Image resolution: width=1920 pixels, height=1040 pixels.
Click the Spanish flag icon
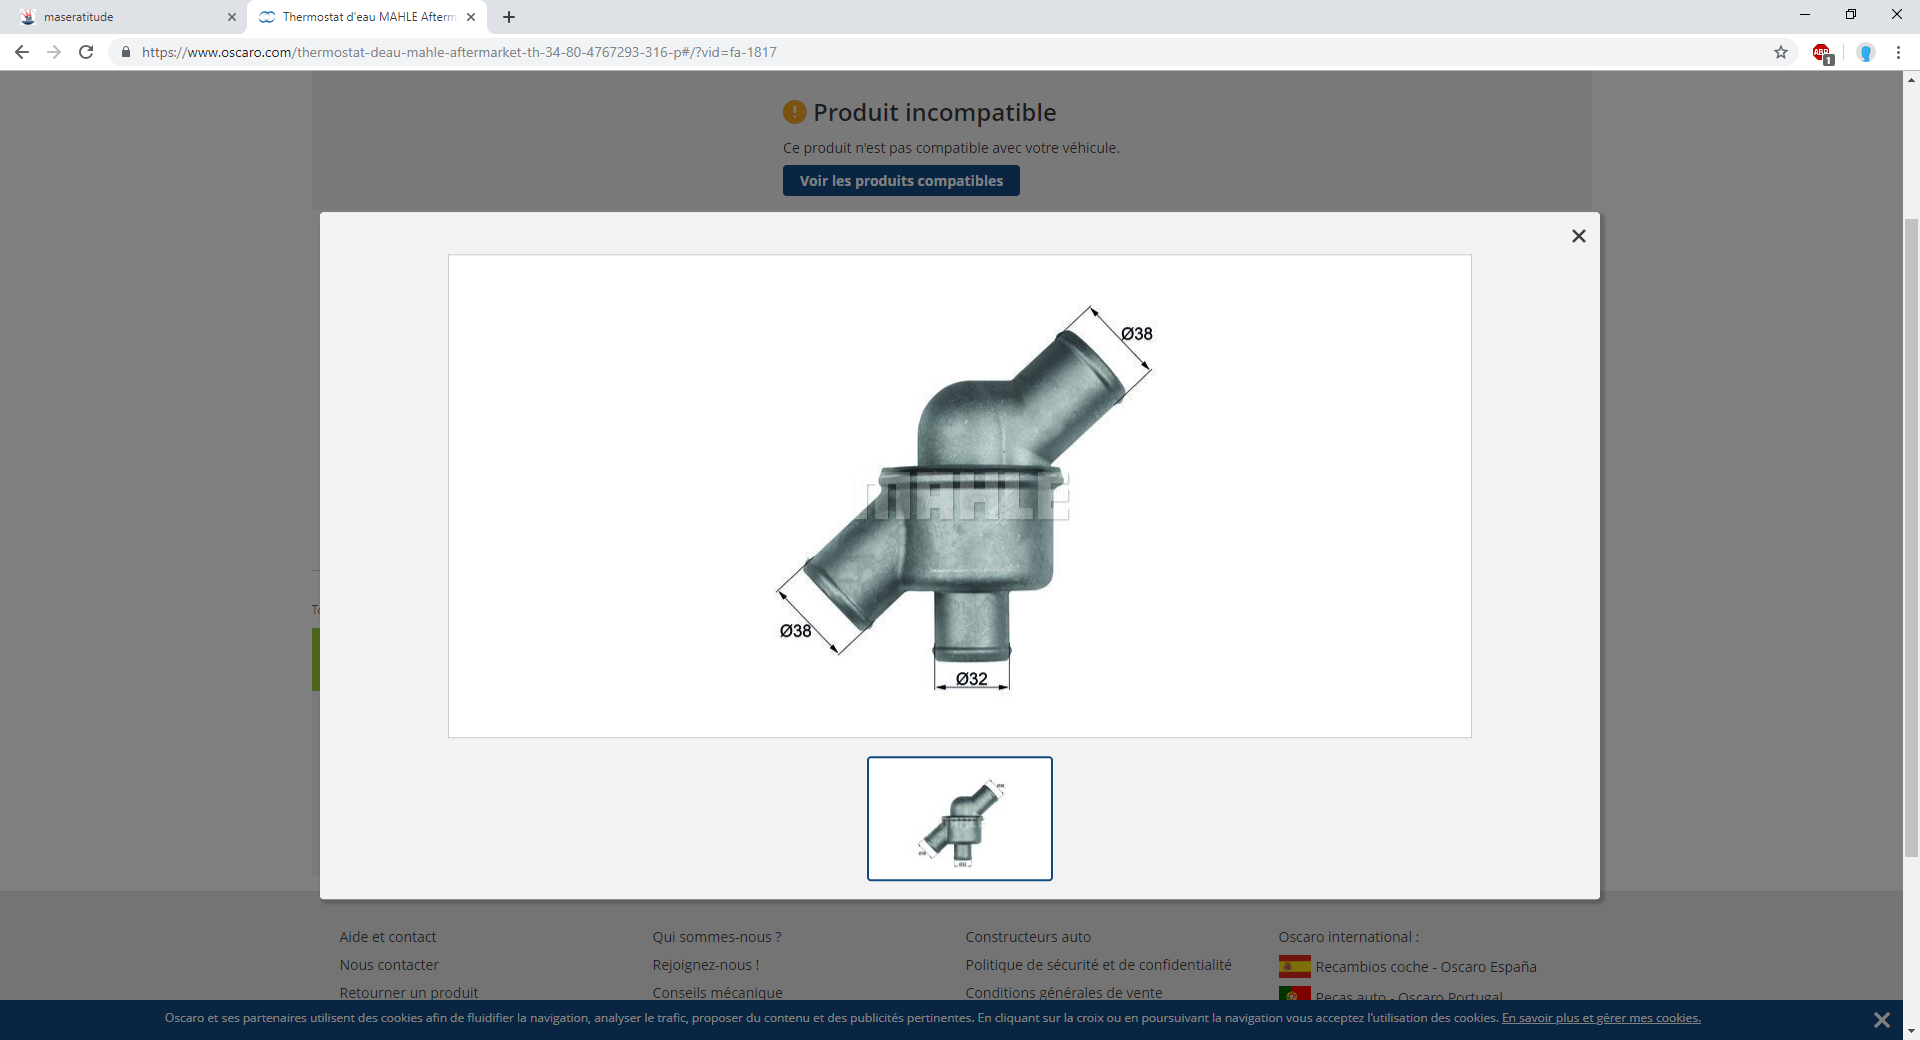pos(1294,967)
